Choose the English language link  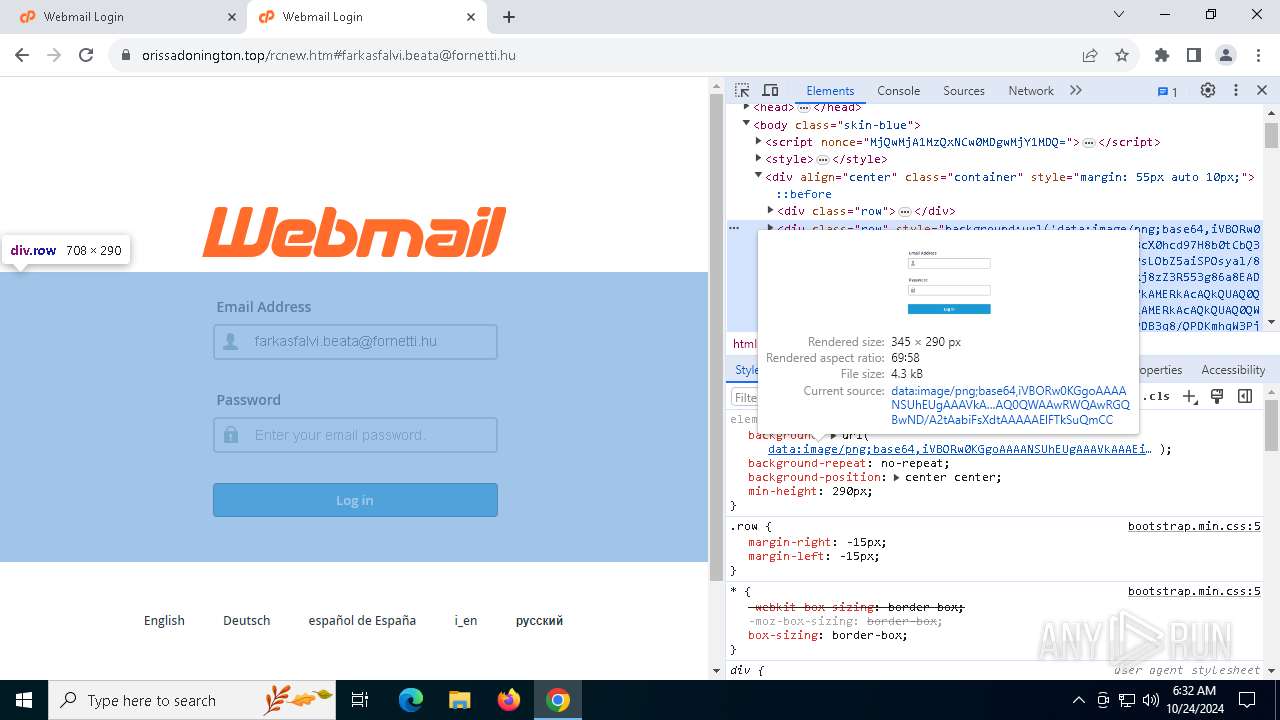pos(164,620)
